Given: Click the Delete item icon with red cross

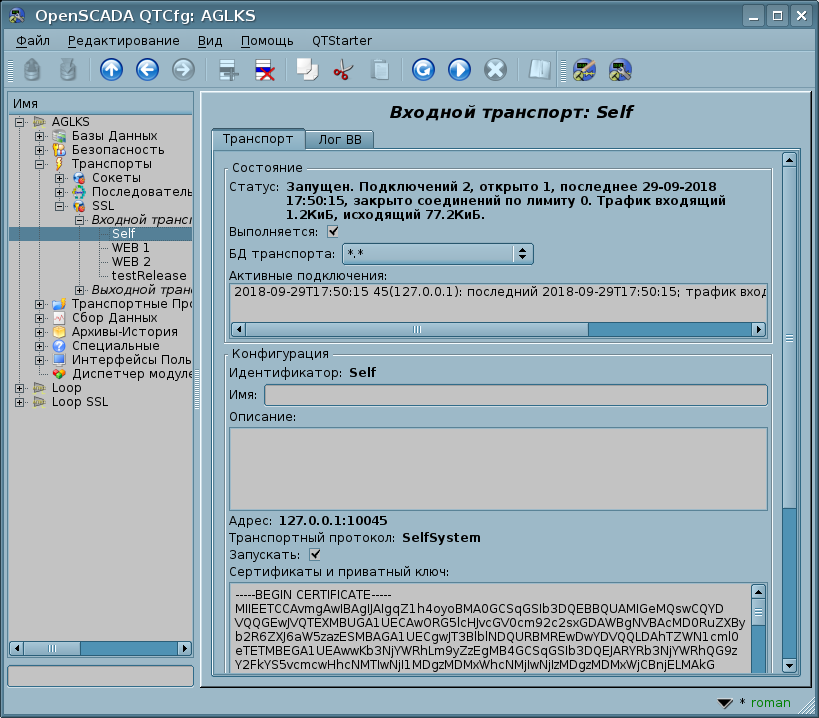Looking at the screenshot, I should pyautogui.click(x=265, y=69).
